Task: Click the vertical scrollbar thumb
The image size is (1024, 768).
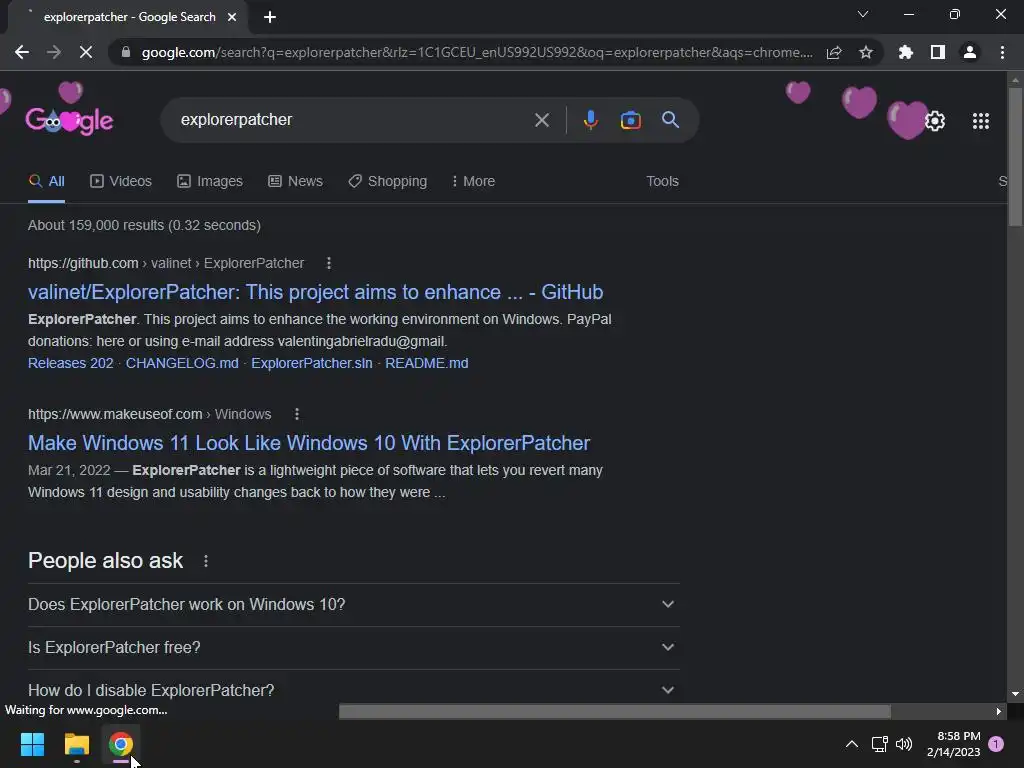Action: 1015,157
